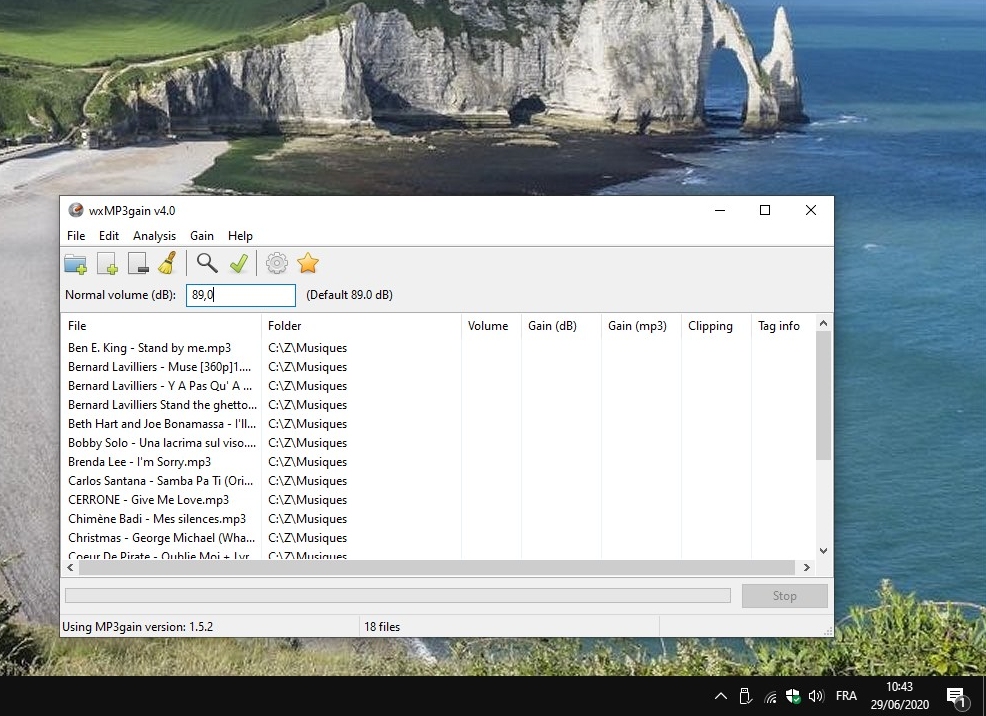Click the horizontal scrollbar thumb

point(435,568)
